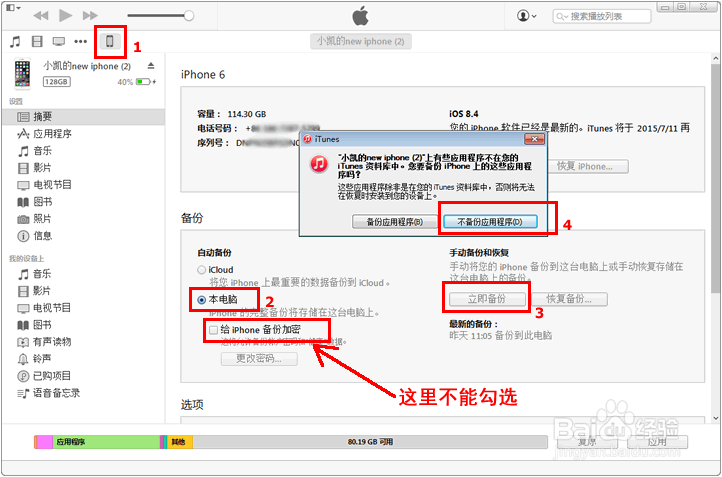Open the account user dropdown

pos(526,16)
